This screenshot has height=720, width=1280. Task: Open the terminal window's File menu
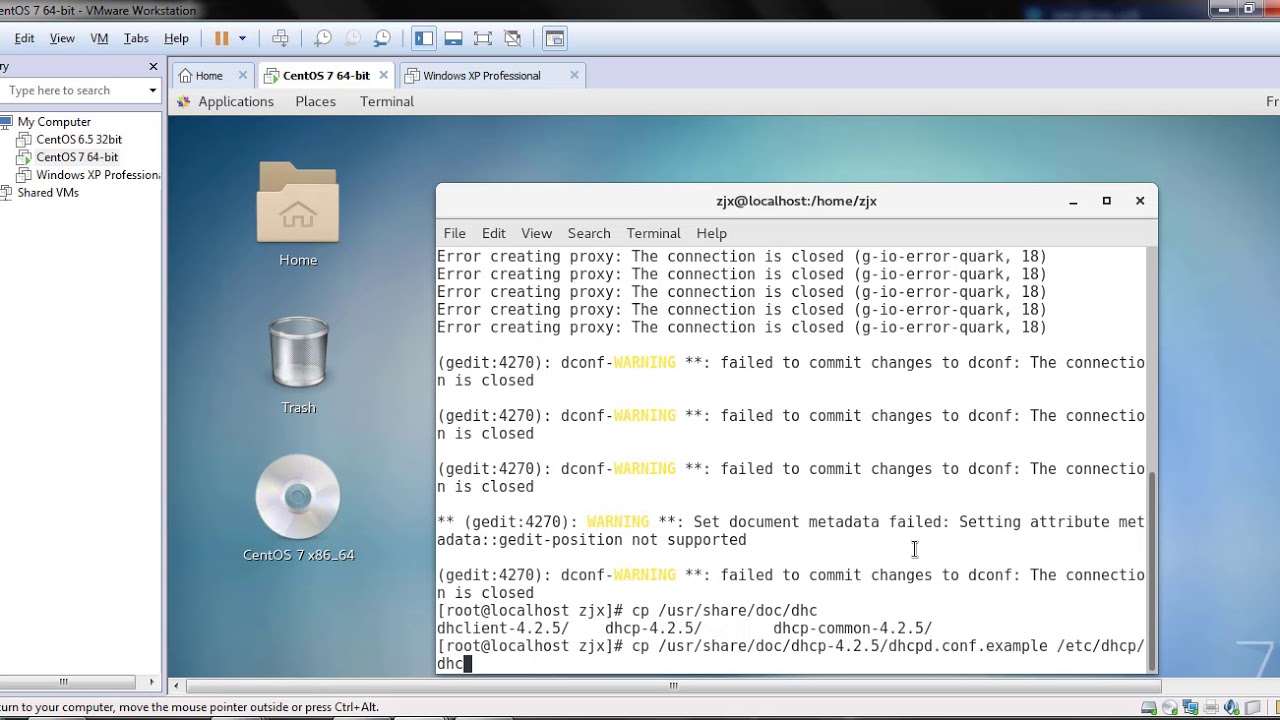(x=454, y=233)
